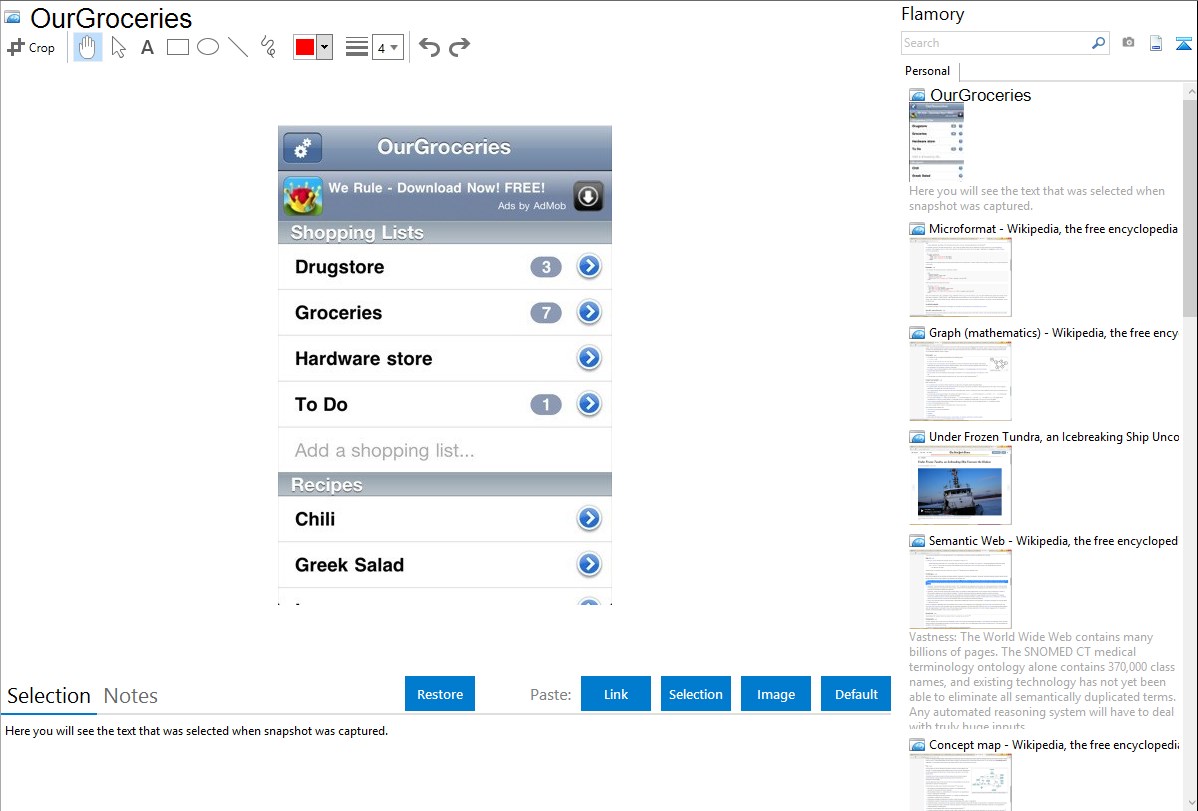Open the Selection tab
The height and width of the screenshot is (811, 1198).
click(49, 696)
